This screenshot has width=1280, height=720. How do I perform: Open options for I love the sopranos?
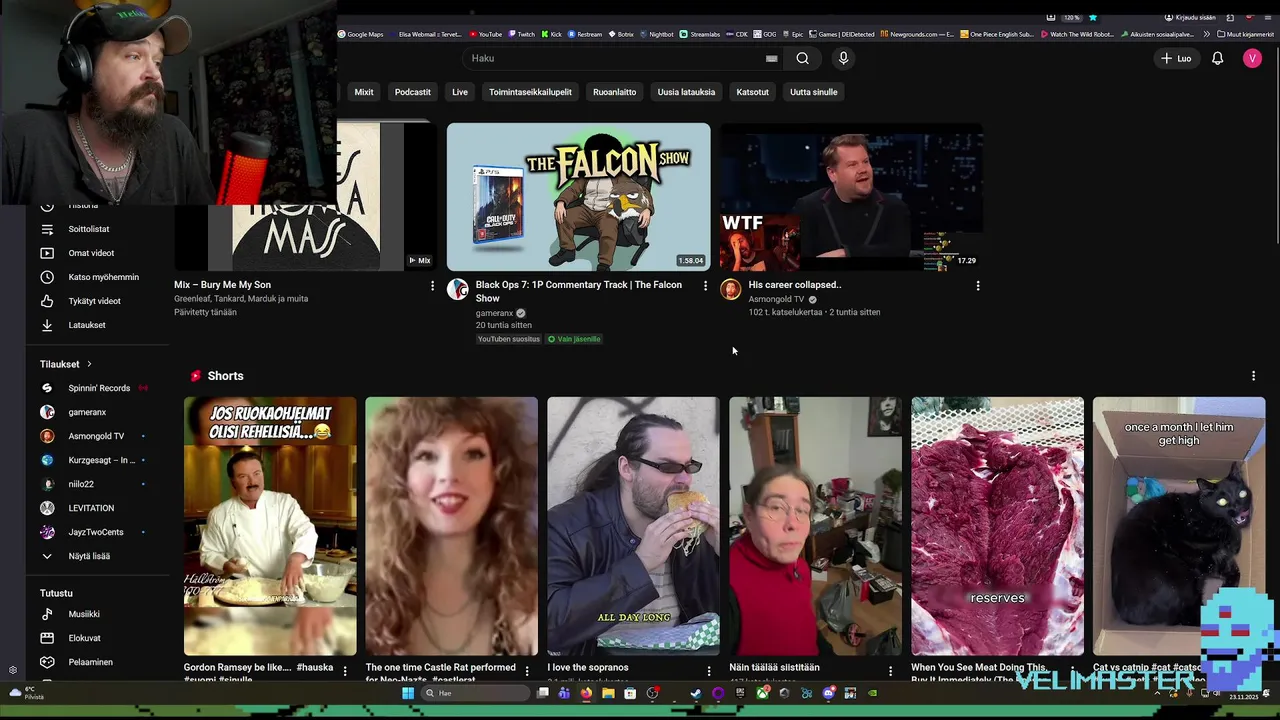pyautogui.click(x=709, y=671)
